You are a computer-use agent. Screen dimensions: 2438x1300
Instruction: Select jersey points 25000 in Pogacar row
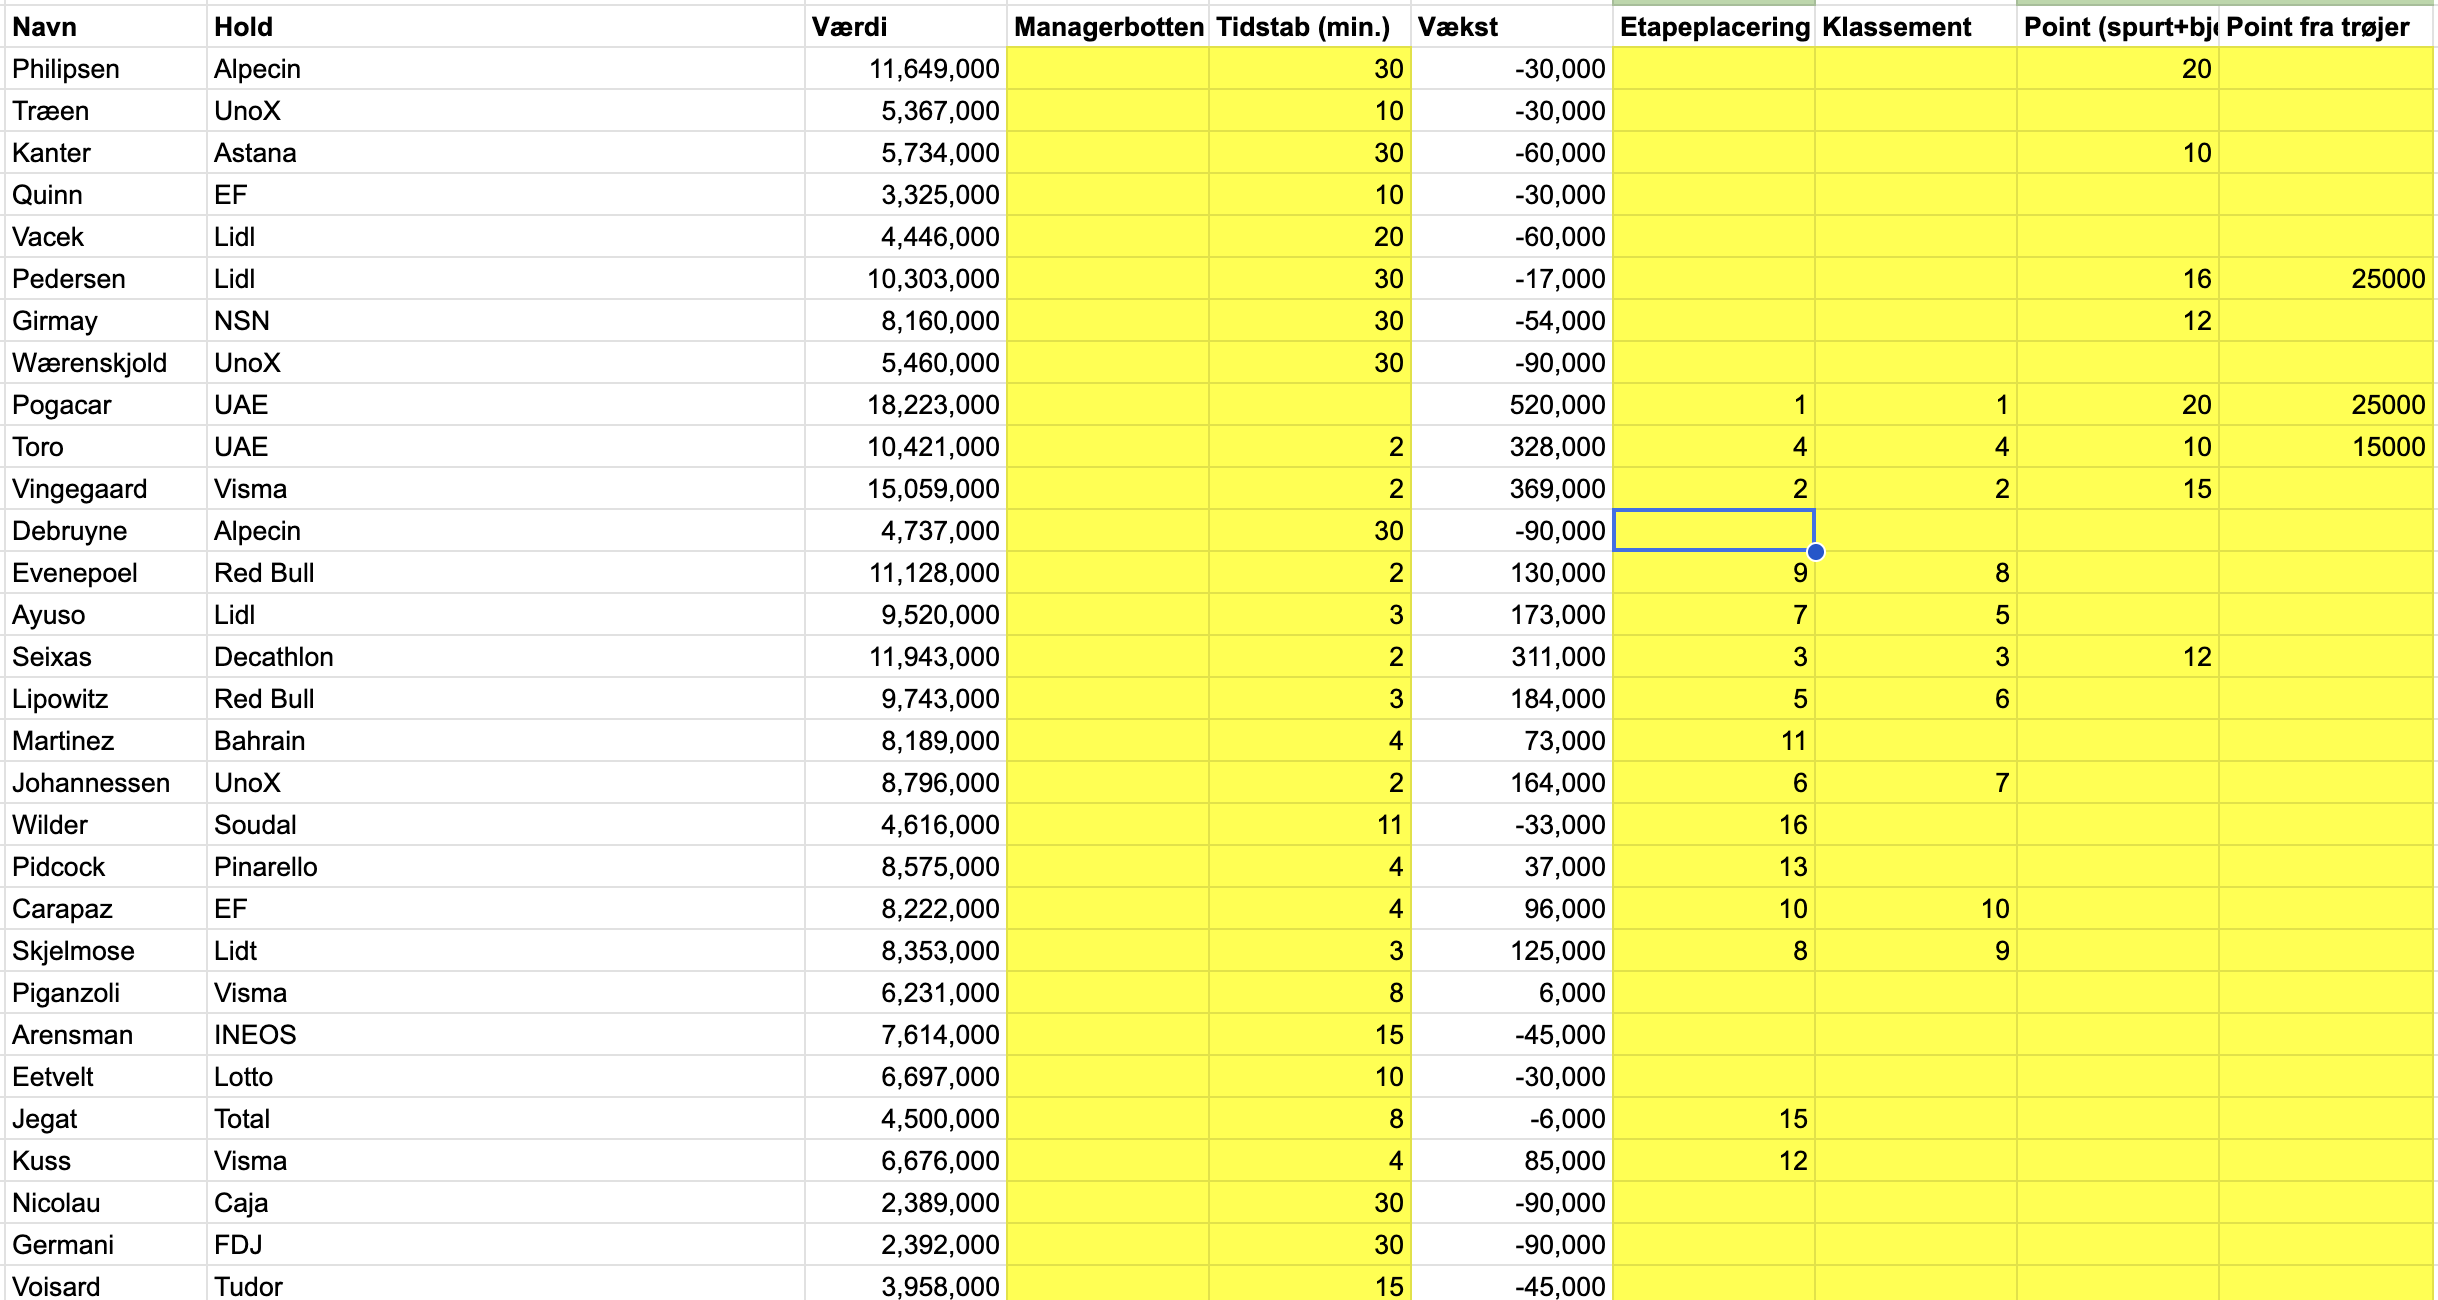tap(2327, 405)
